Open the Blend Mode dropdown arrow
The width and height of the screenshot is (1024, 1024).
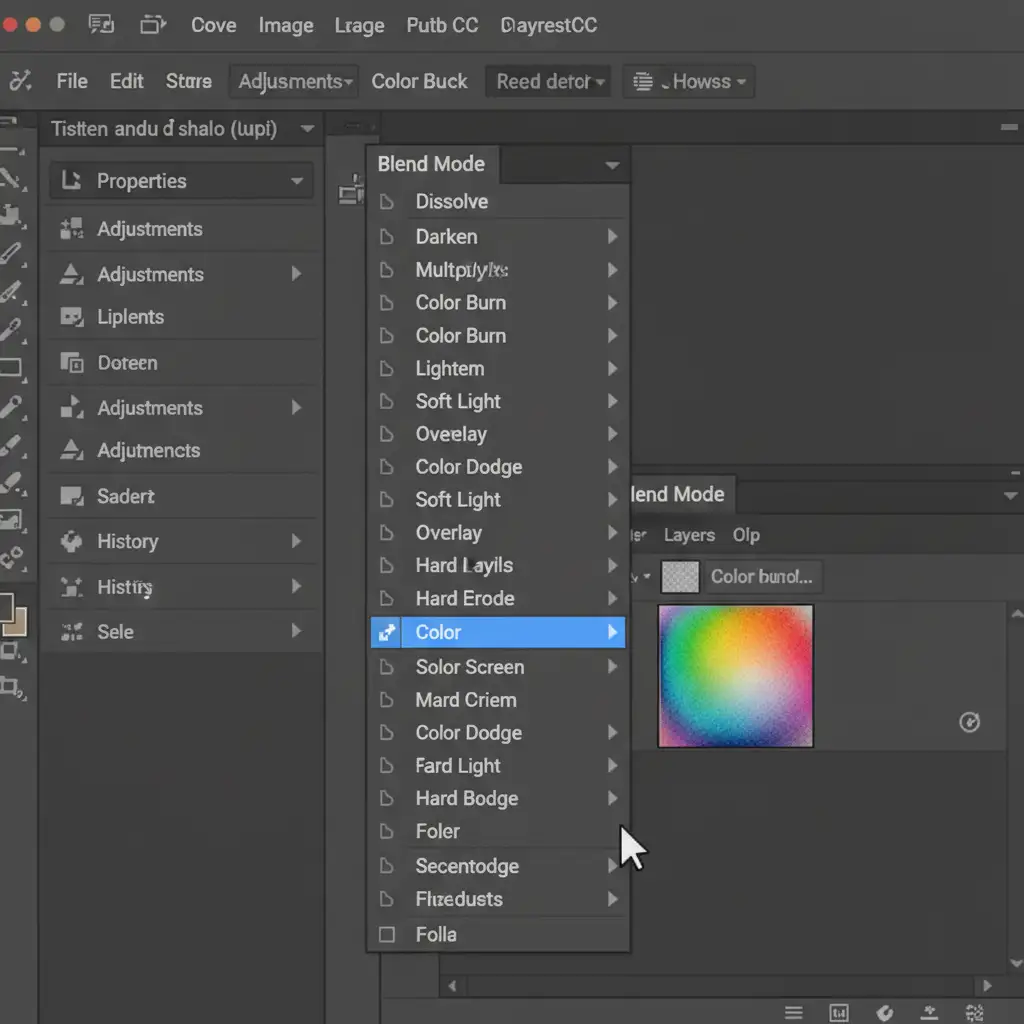(612, 166)
